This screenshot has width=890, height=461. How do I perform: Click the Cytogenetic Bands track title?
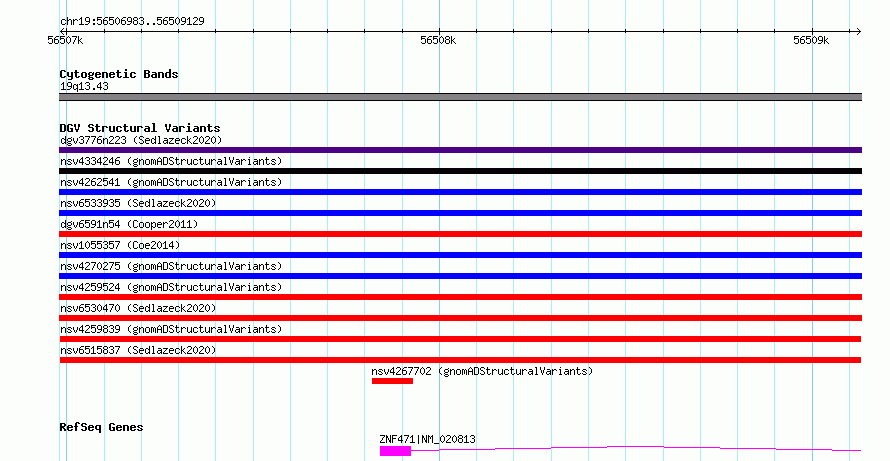point(119,74)
